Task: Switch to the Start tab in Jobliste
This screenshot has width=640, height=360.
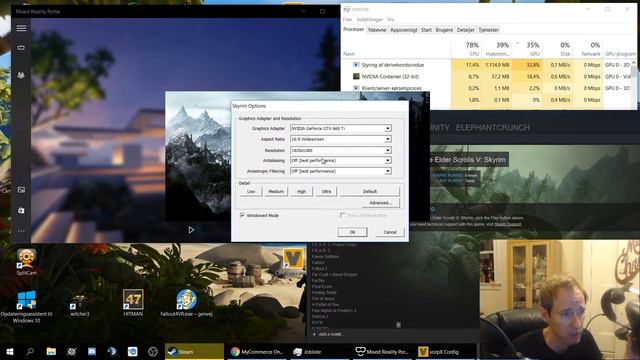Action: coord(426,30)
